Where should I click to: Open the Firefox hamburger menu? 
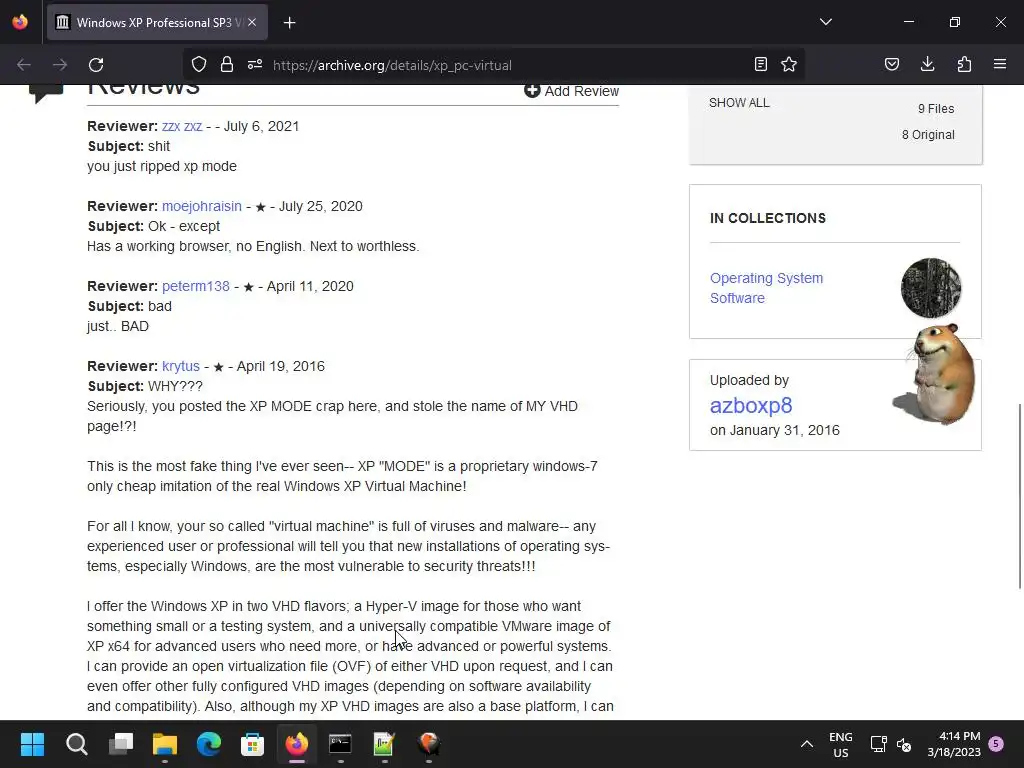click(x=1000, y=64)
